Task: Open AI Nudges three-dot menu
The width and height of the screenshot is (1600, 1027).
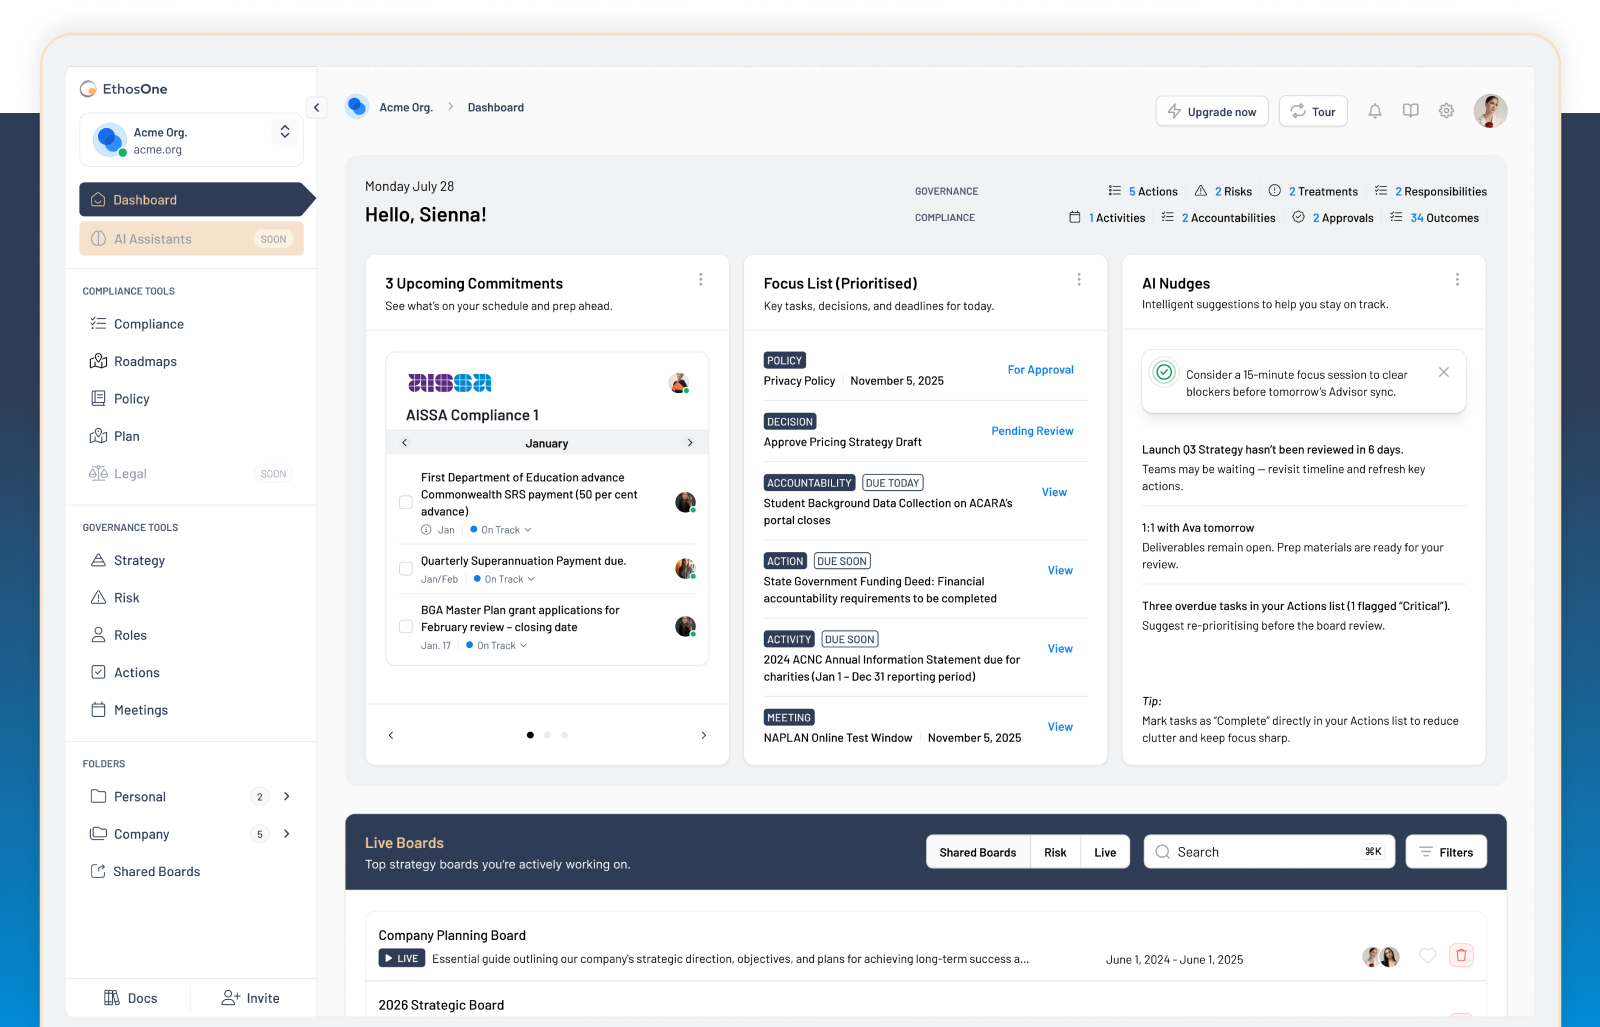Action: [1457, 280]
